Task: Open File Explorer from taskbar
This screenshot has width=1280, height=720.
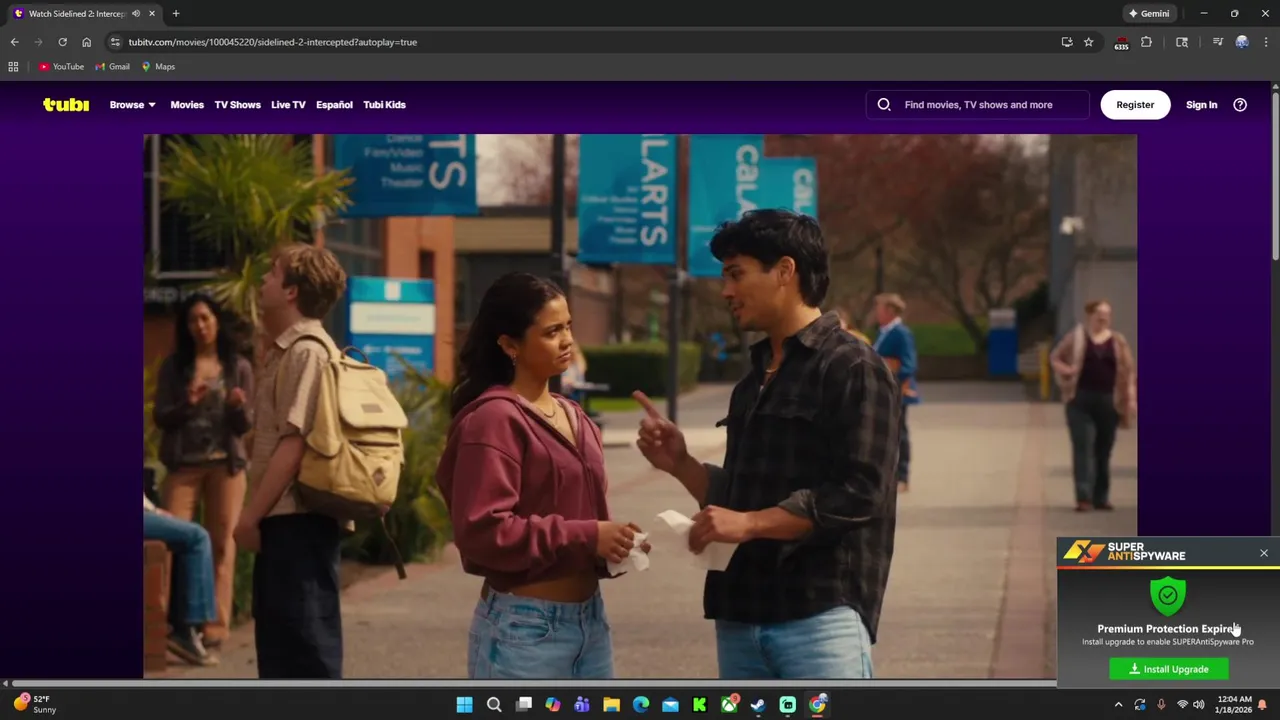Action: (x=611, y=705)
